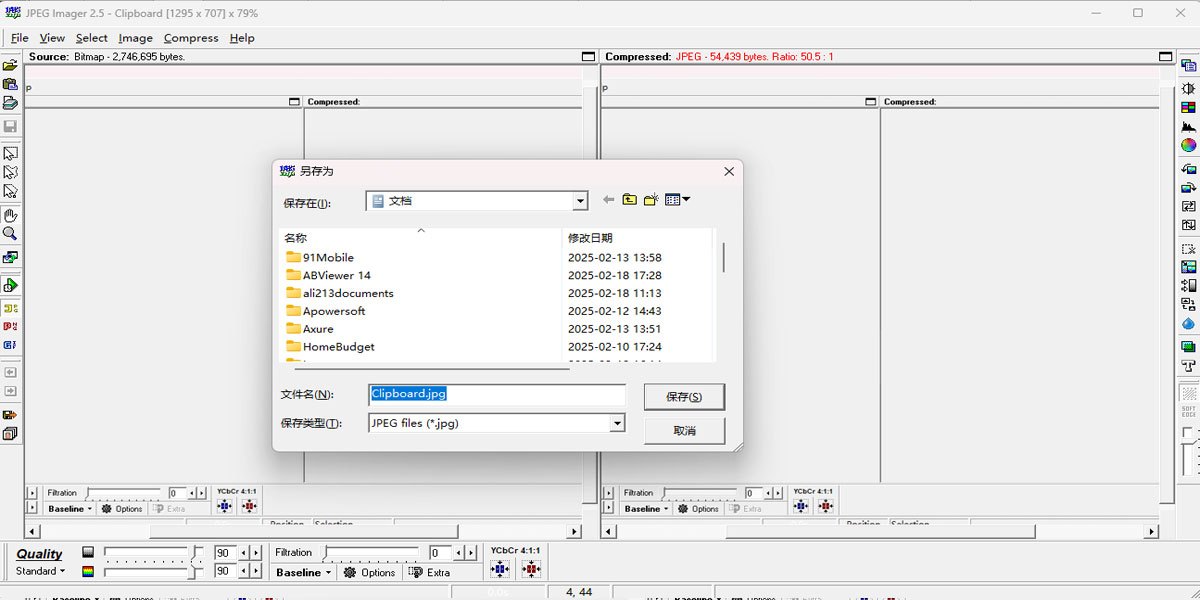Click the 保存(S) button to save
Screen dimensions: 1200x600
685,396
